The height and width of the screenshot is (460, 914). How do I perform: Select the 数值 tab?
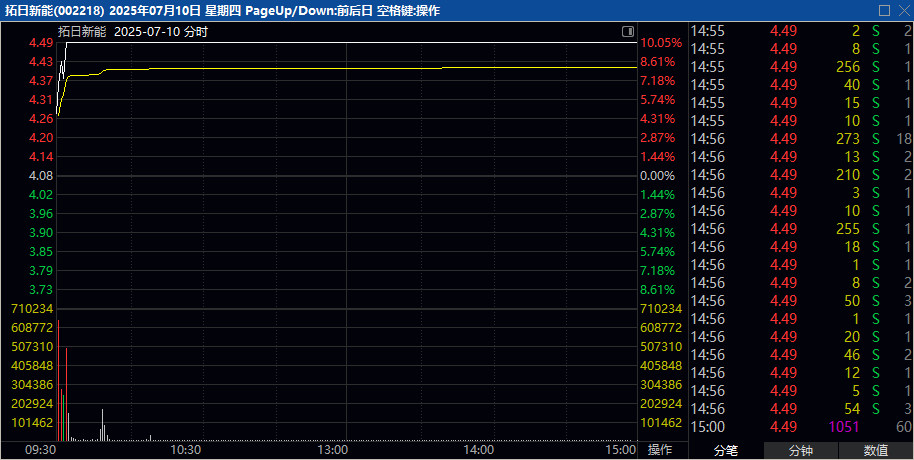pos(875,450)
